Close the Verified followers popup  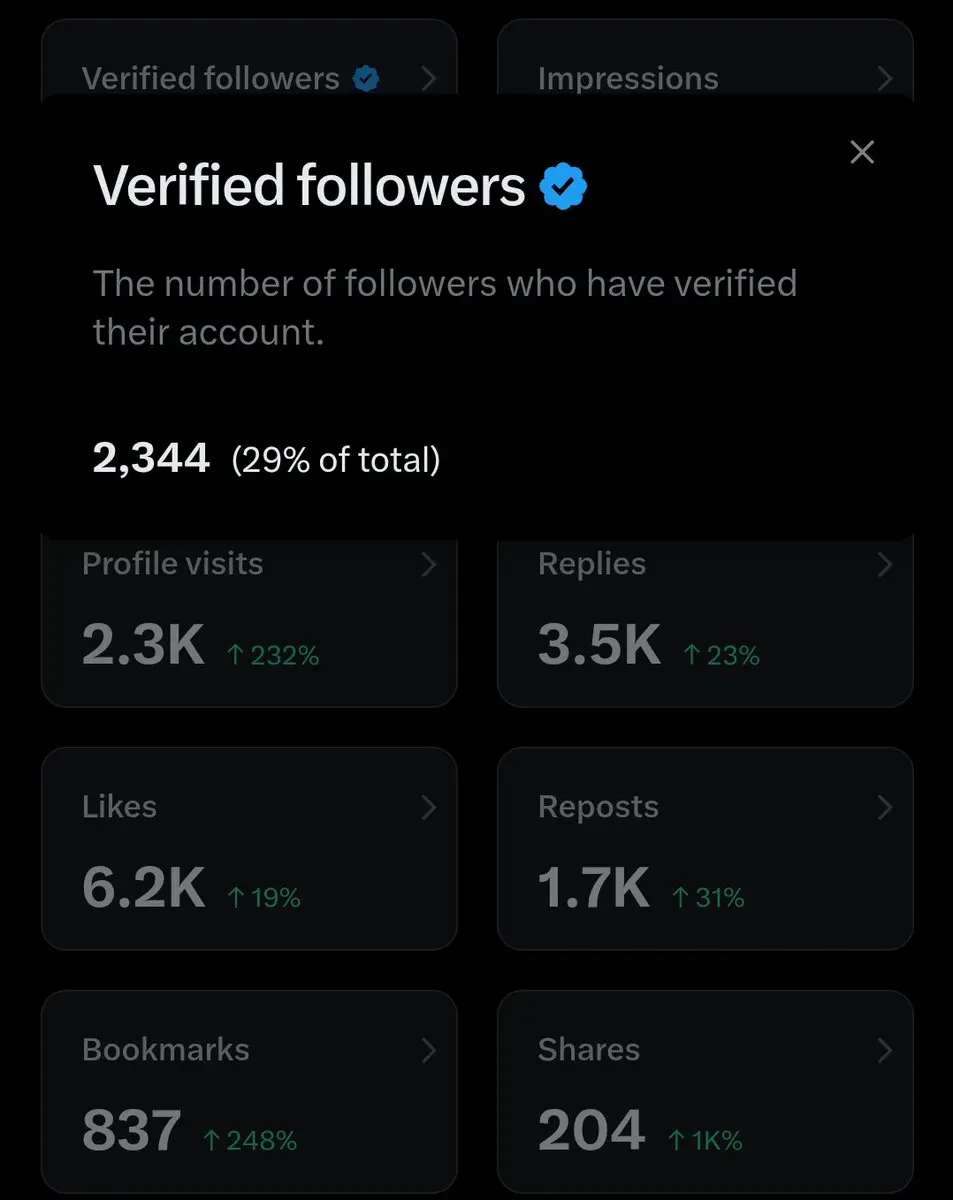pyautogui.click(x=861, y=152)
